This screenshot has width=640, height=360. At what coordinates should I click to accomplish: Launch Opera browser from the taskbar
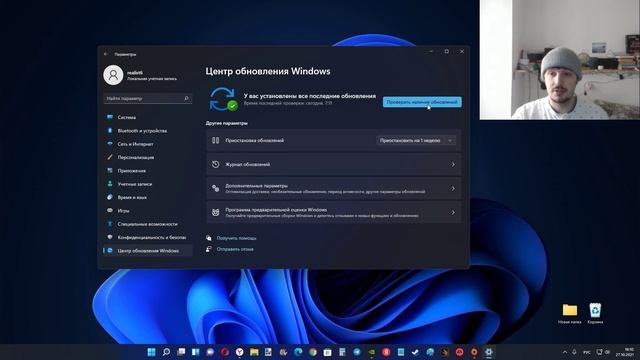click(x=225, y=352)
